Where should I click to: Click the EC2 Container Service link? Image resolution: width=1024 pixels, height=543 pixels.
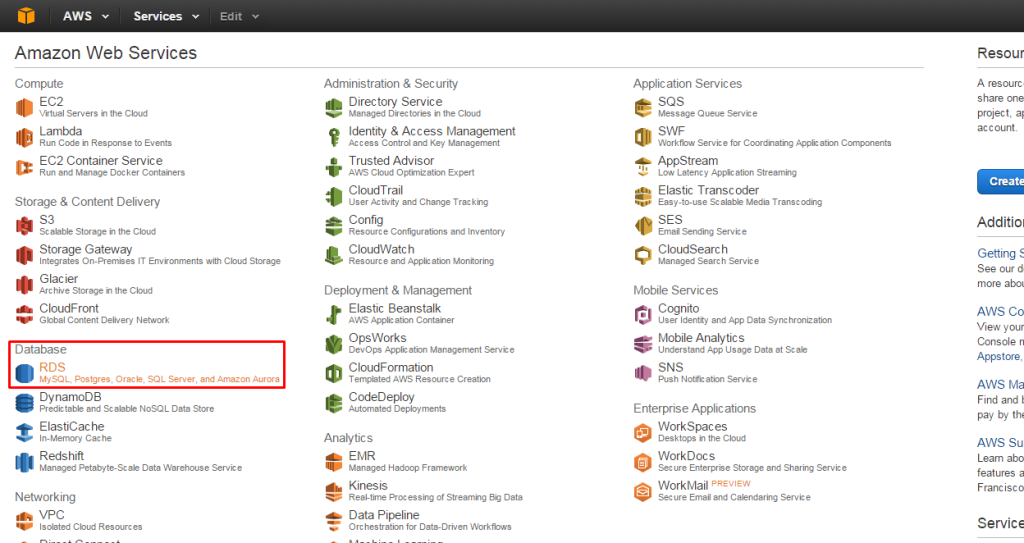coord(101,161)
